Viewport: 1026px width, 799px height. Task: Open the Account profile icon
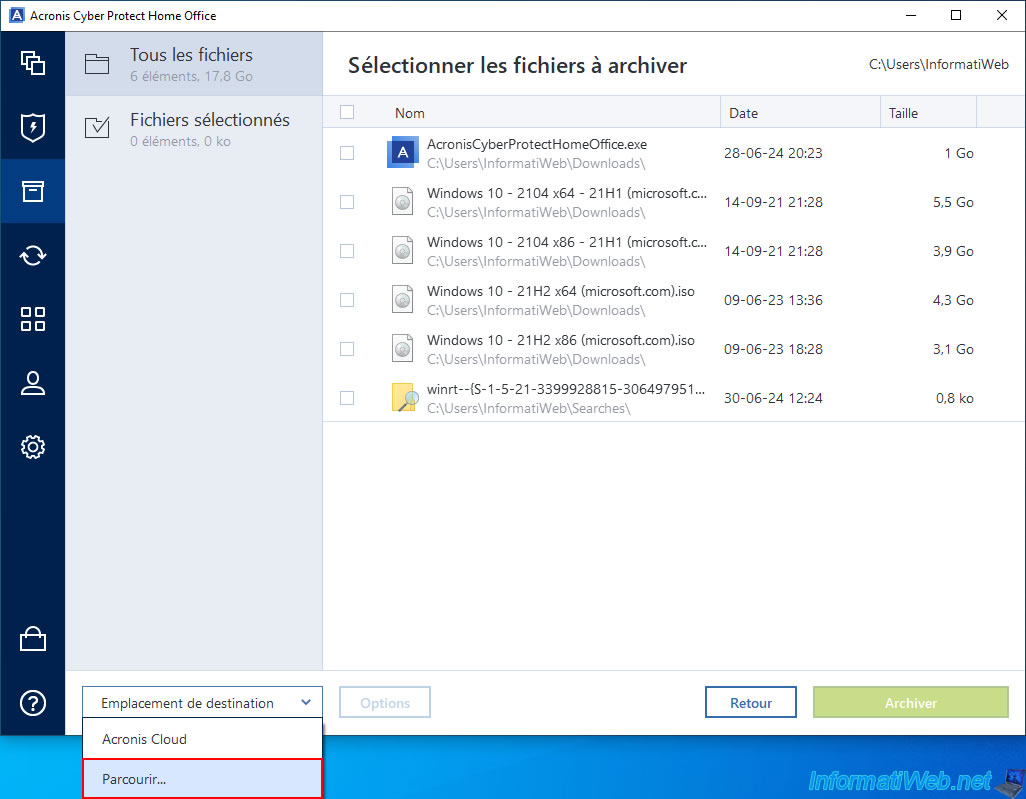pyautogui.click(x=33, y=383)
